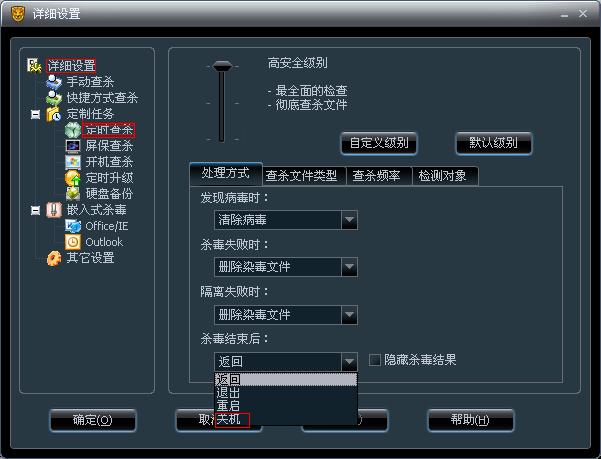Click the 定时查杀 clock icon
Screen dimensions: 601x459
[72, 130]
